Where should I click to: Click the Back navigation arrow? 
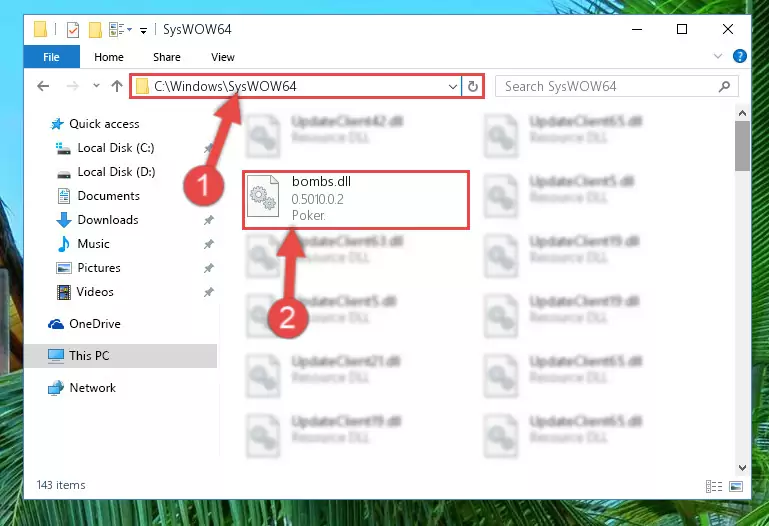43,86
